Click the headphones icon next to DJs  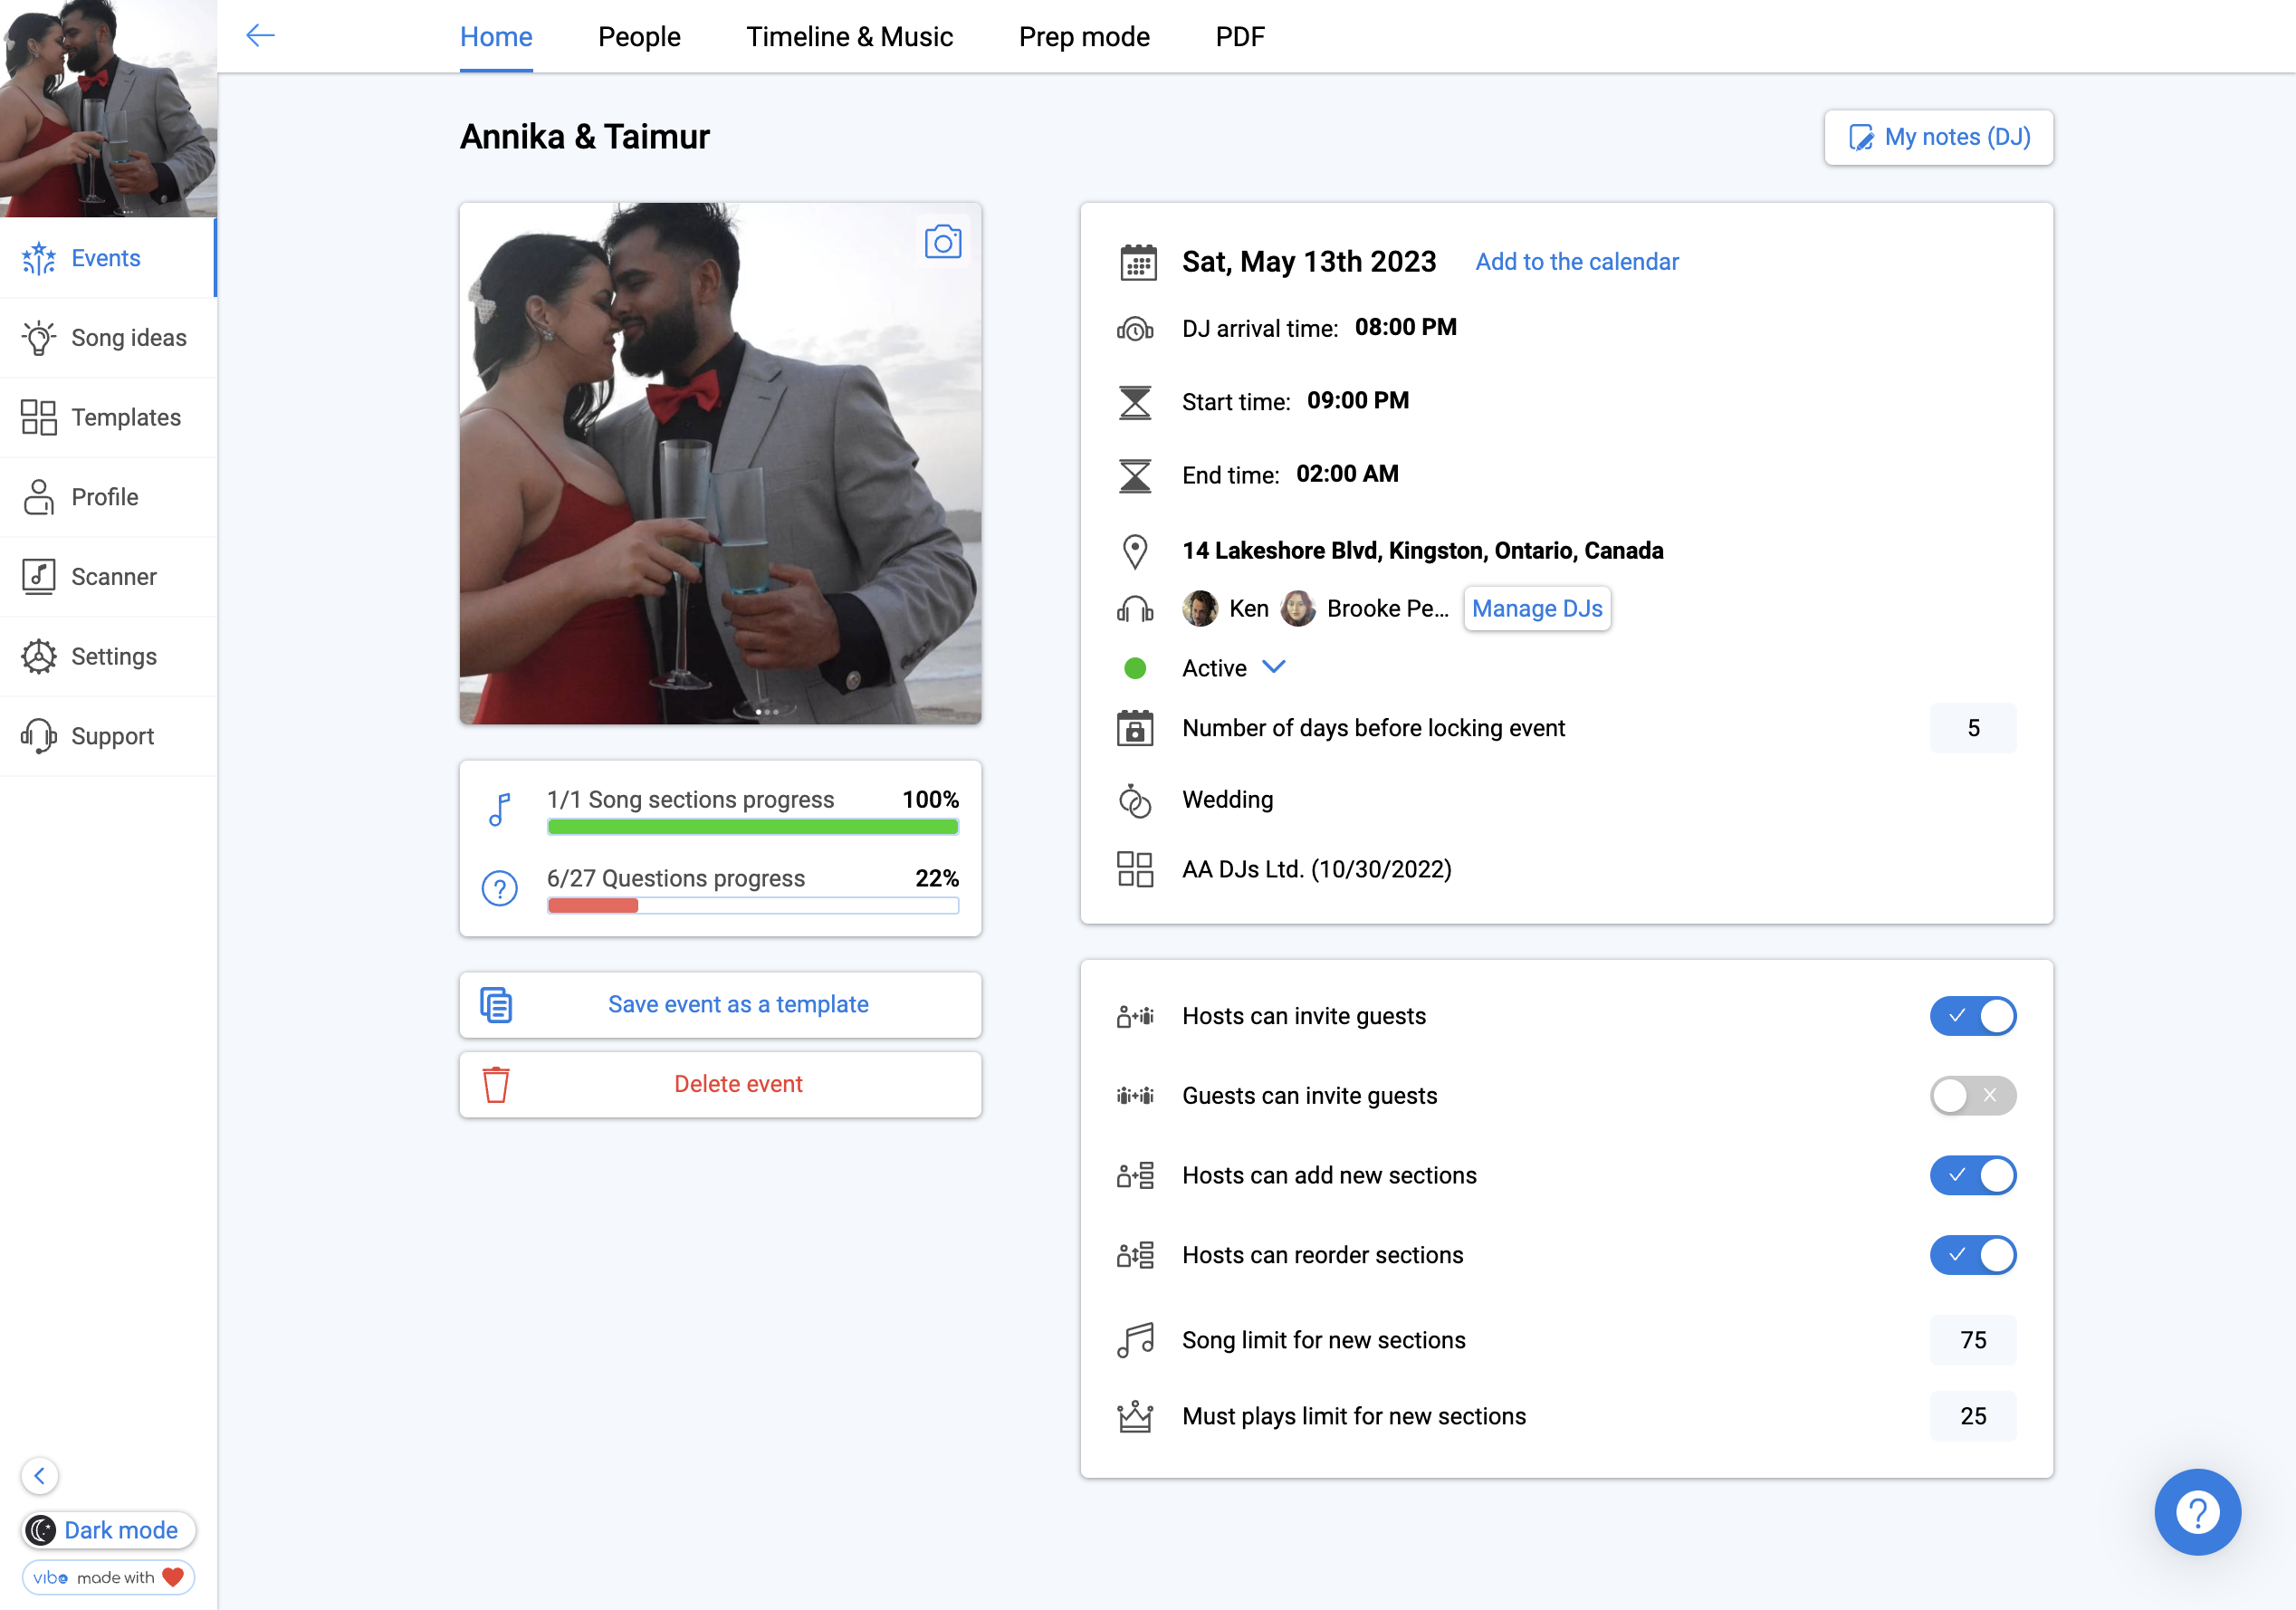(1135, 609)
